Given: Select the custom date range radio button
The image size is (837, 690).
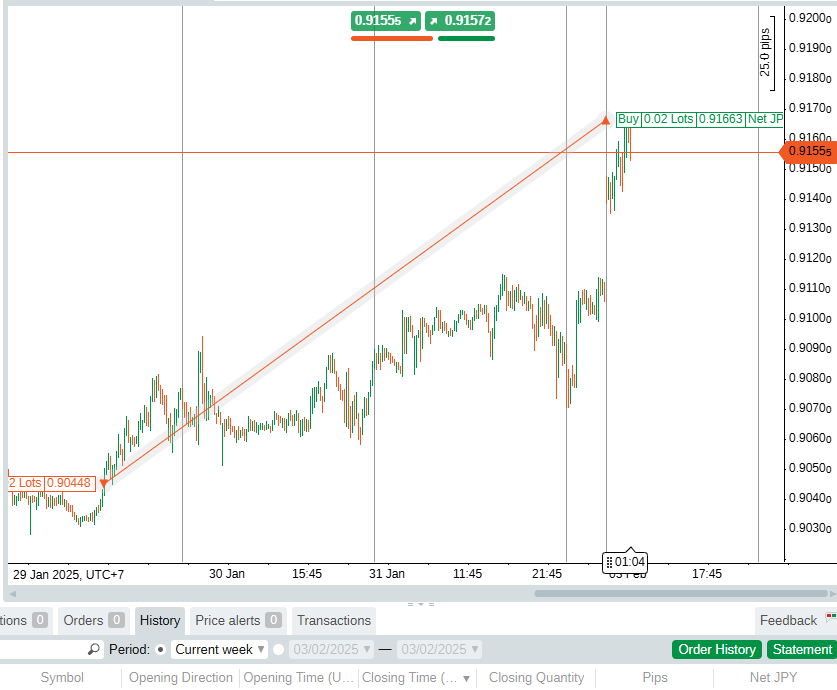Looking at the screenshot, I should (x=278, y=649).
